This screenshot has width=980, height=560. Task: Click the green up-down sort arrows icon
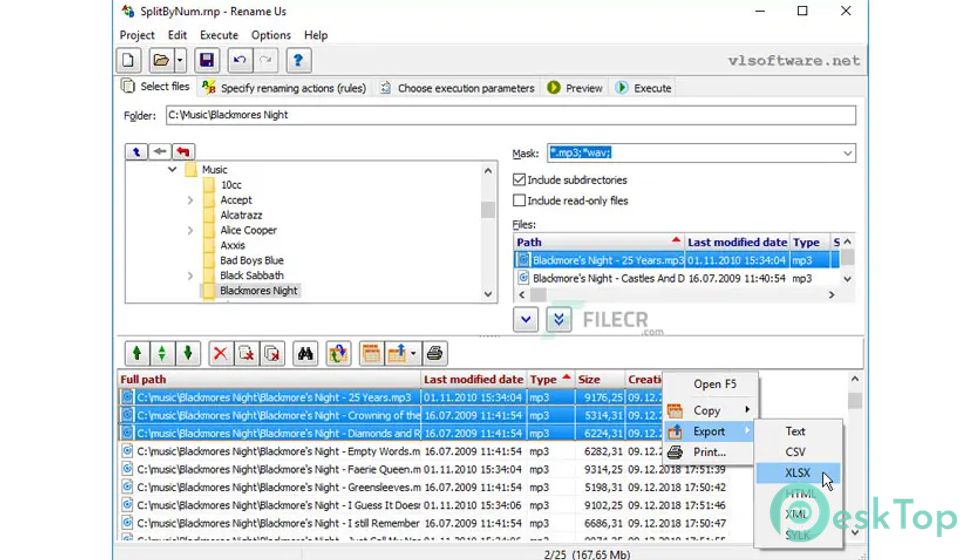162,354
